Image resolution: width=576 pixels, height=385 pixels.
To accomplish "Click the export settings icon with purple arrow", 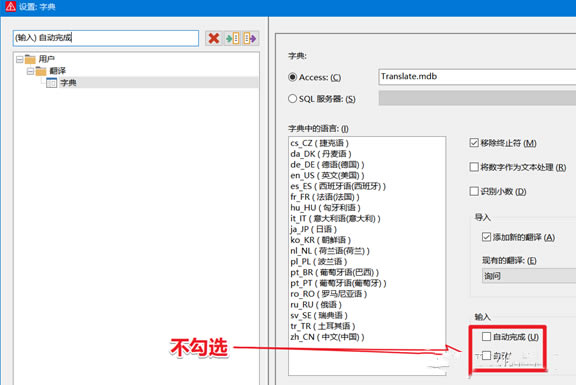I will (x=250, y=38).
